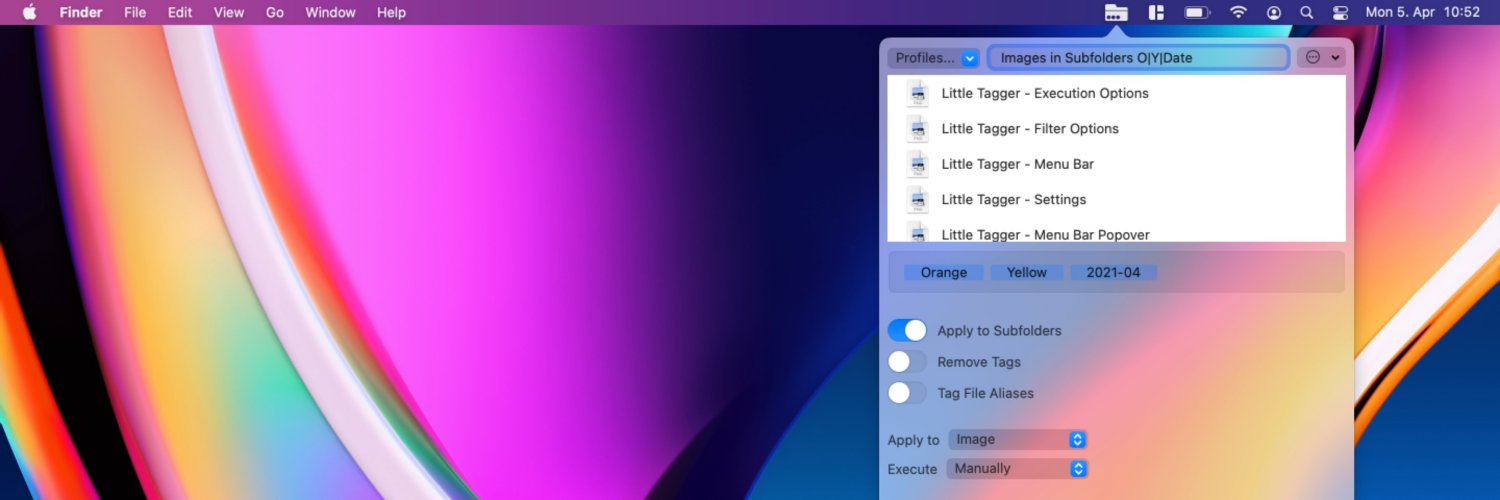
Task: Open Control Center icon
Action: (x=1341, y=12)
